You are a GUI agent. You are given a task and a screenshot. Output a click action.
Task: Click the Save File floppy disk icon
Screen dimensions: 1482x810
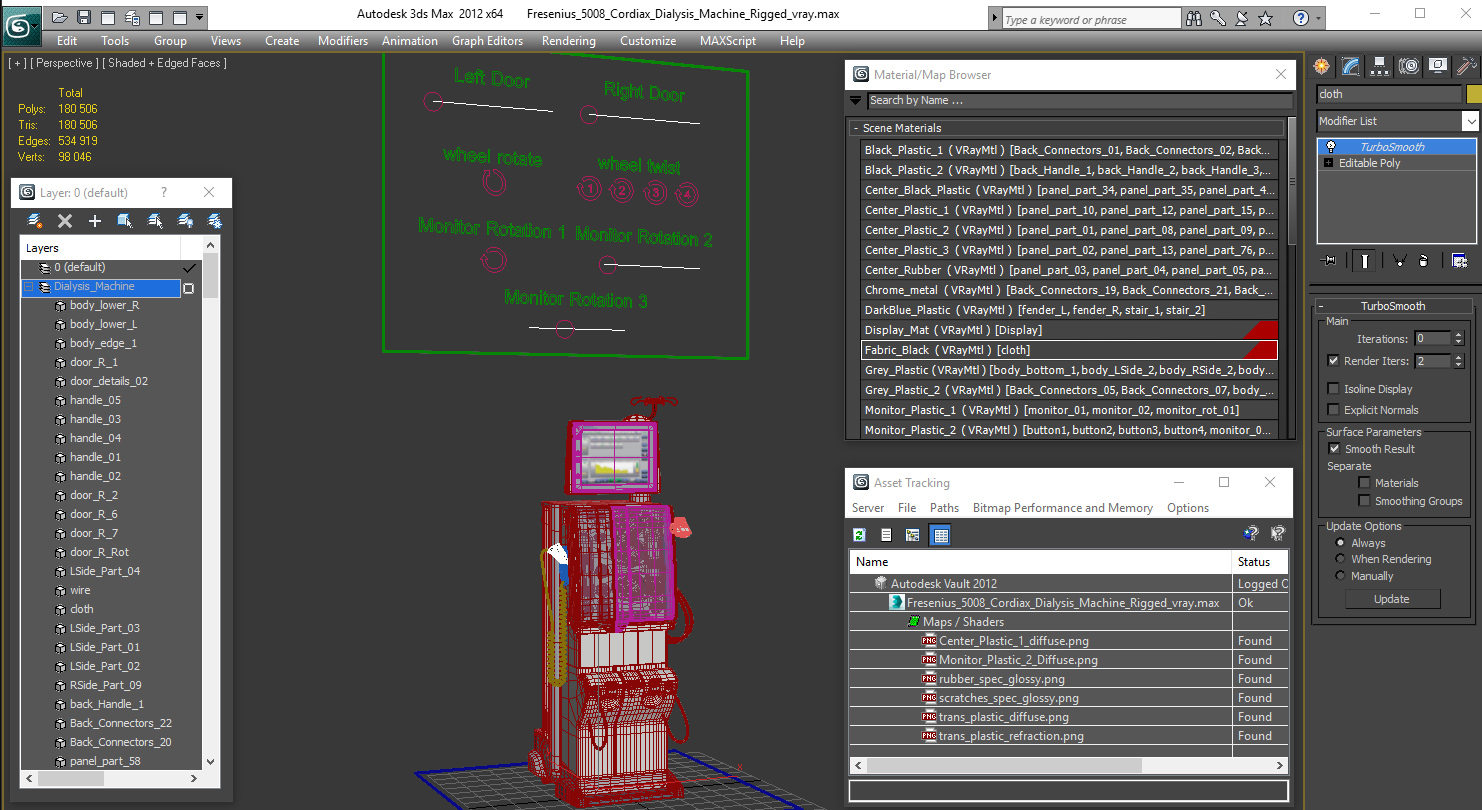point(84,17)
